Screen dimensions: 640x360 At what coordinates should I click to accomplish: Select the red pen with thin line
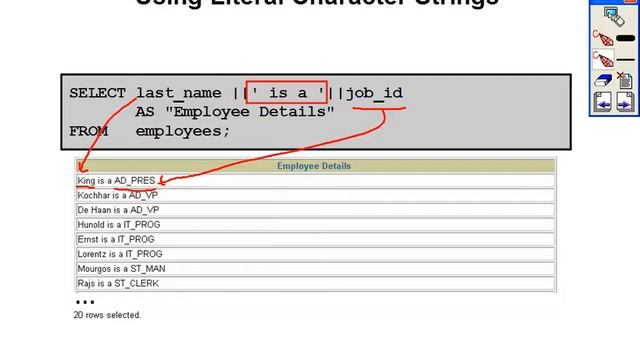pos(603,60)
